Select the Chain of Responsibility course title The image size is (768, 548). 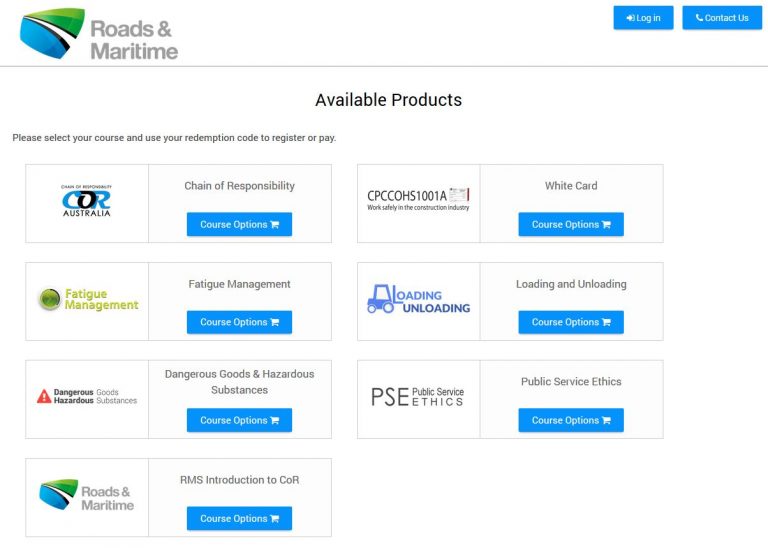(239, 186)
